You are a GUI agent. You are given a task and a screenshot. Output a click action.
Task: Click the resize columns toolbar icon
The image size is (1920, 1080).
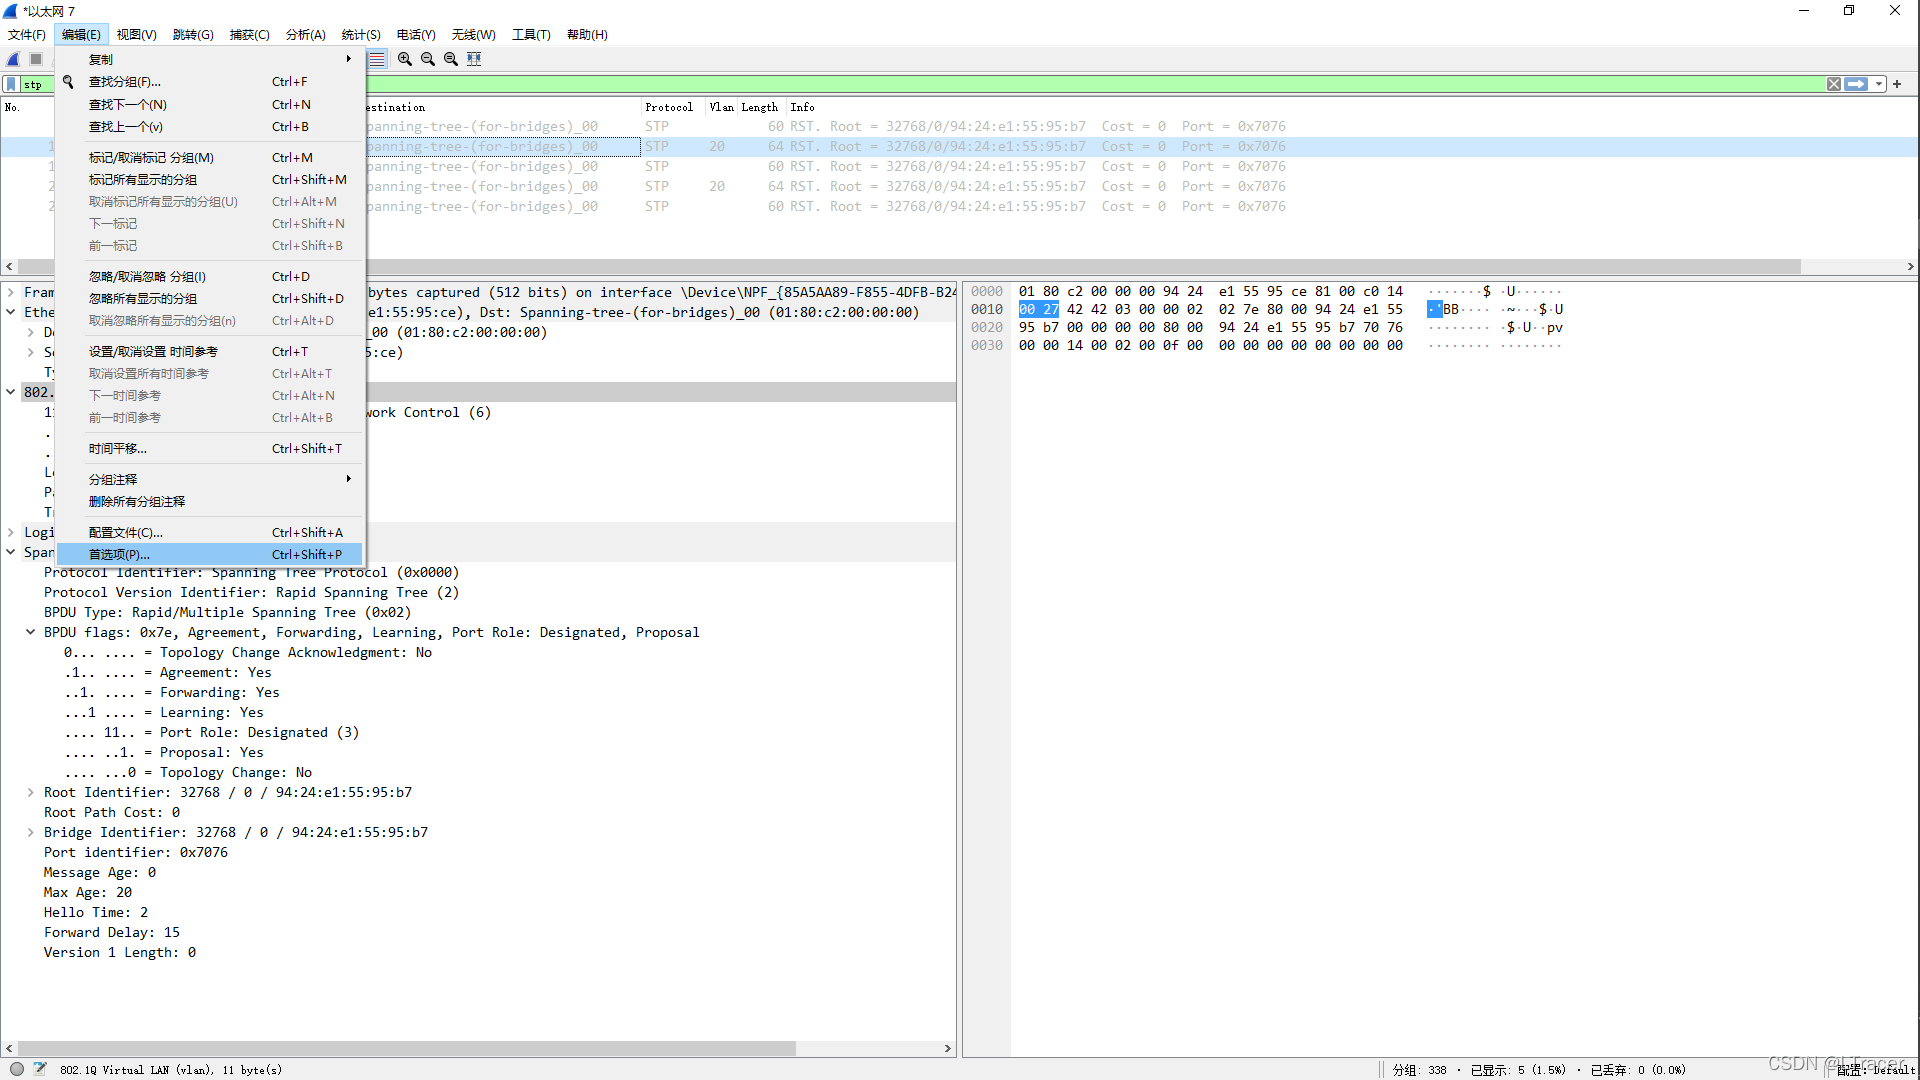click(x=474, y=59)
